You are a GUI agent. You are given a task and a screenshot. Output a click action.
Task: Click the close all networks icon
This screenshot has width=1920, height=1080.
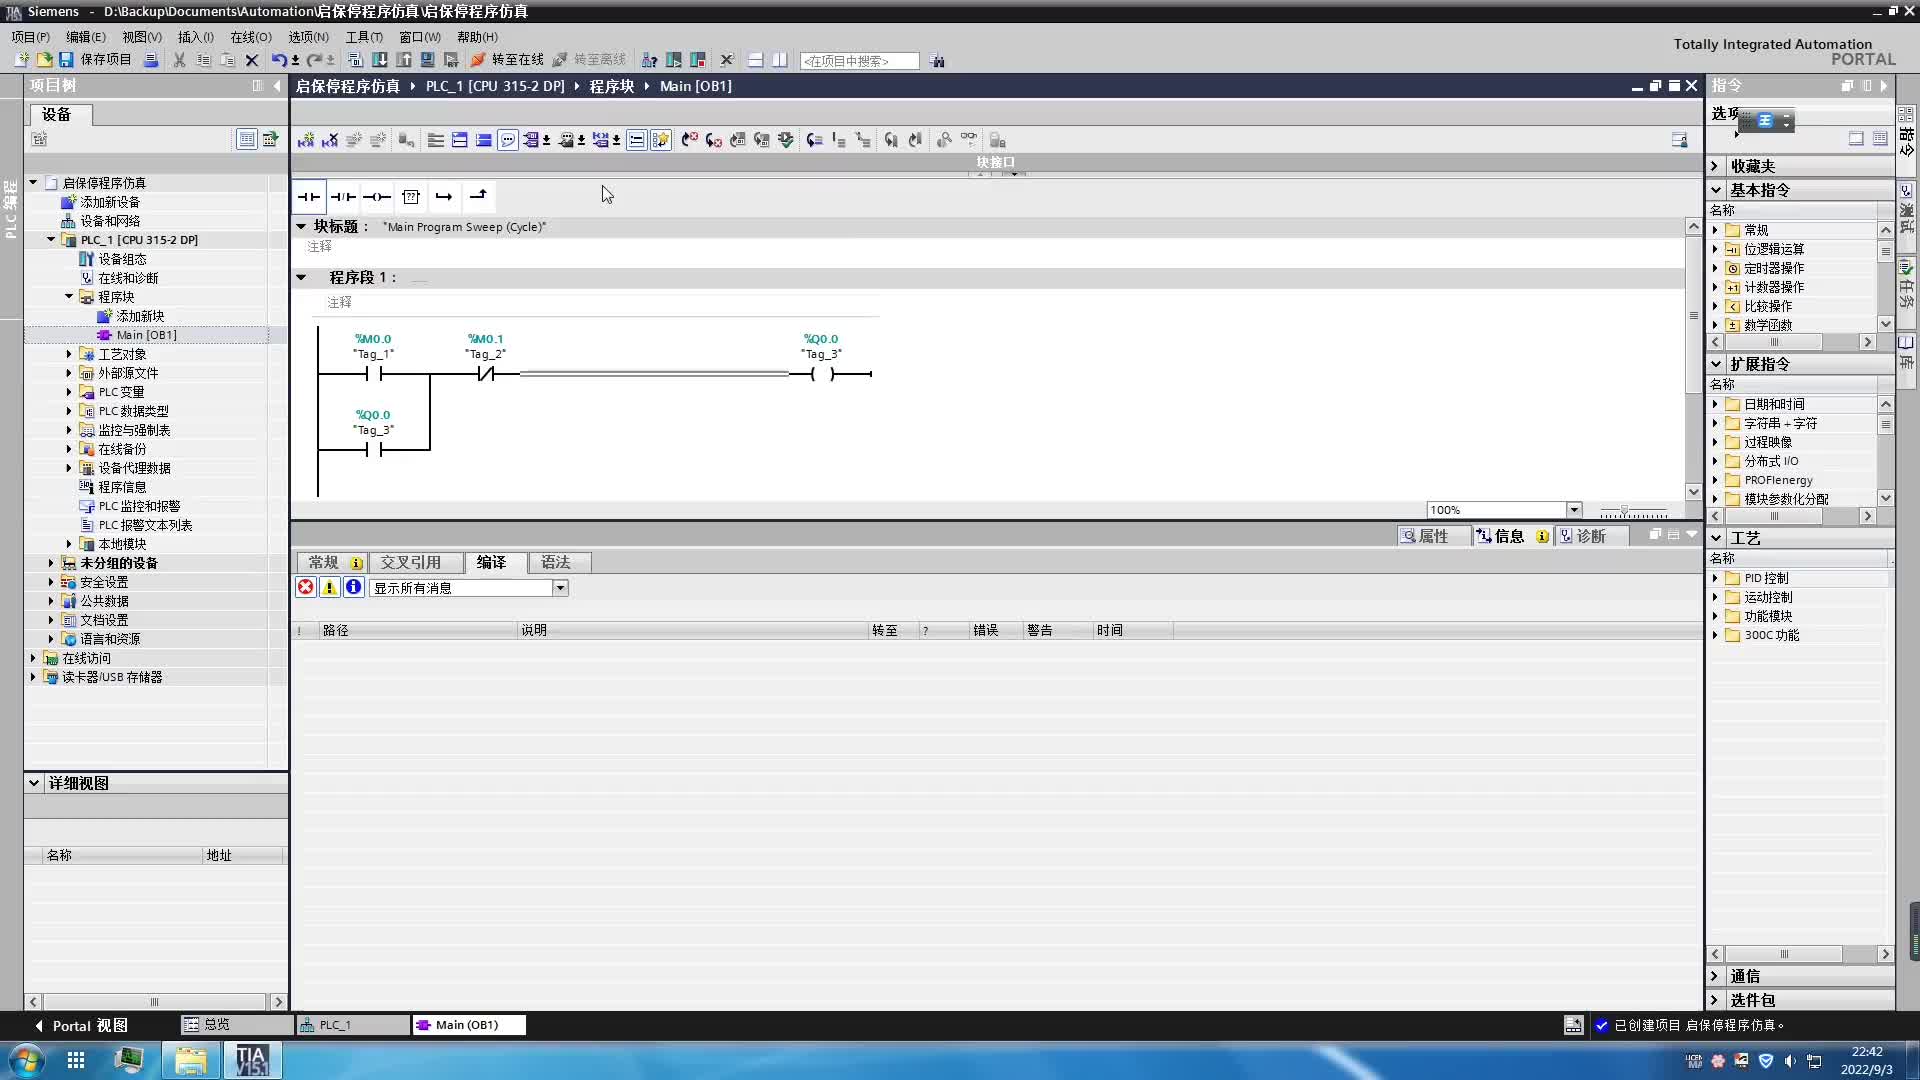point(484,140)
